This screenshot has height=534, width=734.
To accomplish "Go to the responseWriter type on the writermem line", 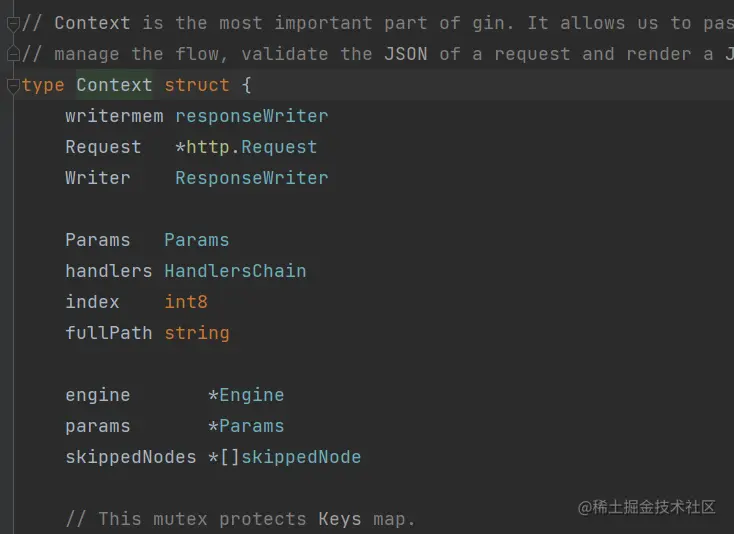I will click(251, 116).
